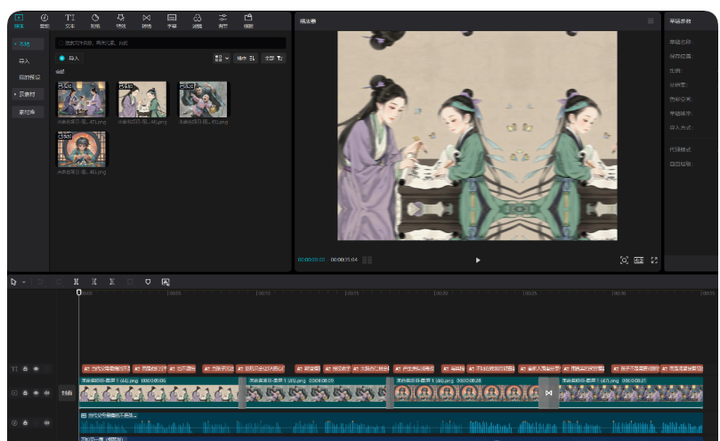This screenshot has width=720, height=441.
Task: Open the Templates tab icon
Action: 248,21
